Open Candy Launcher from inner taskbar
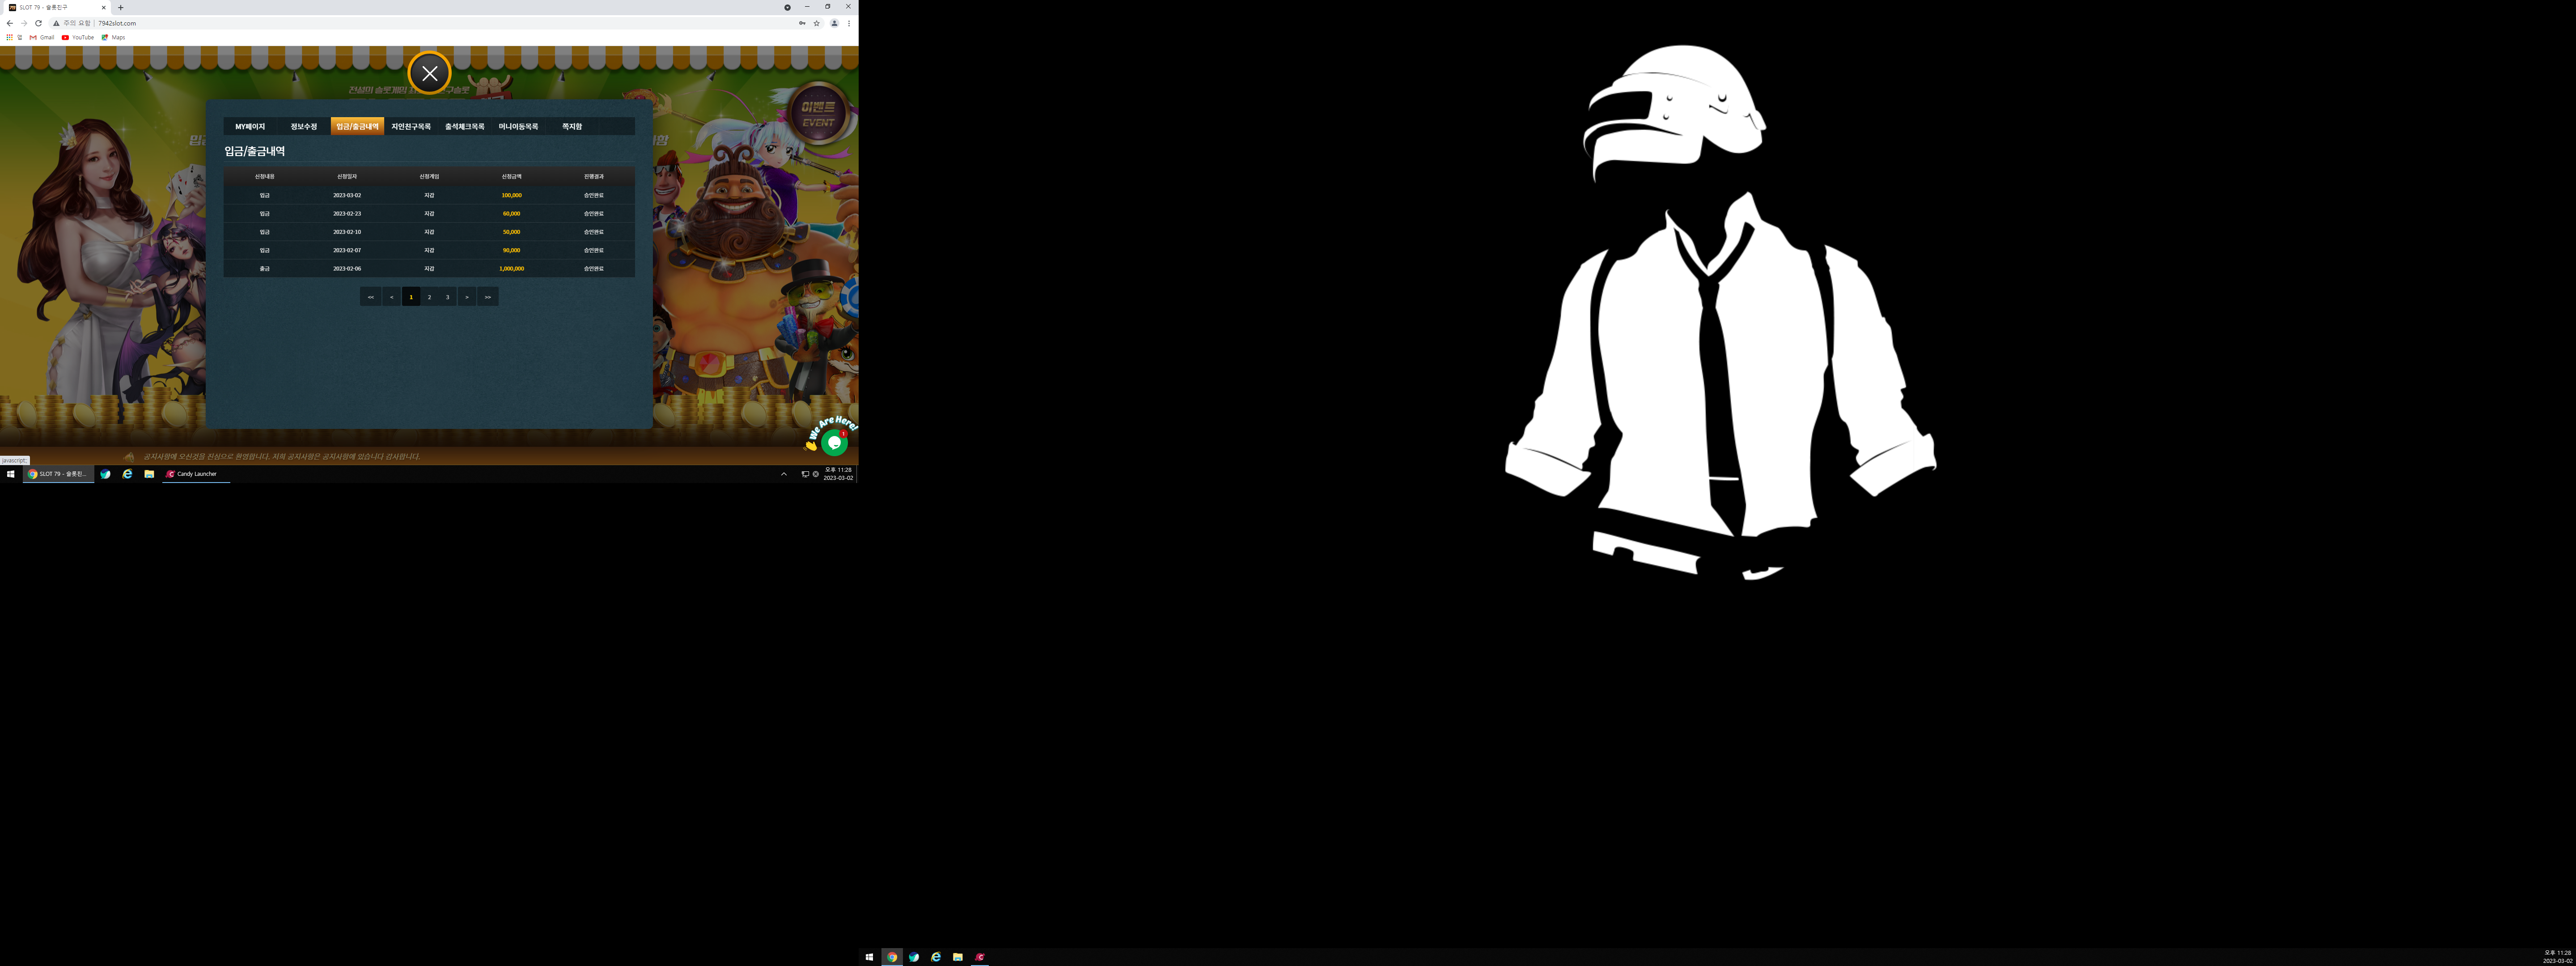2576x966 pixels. click(x=195, y=474)
